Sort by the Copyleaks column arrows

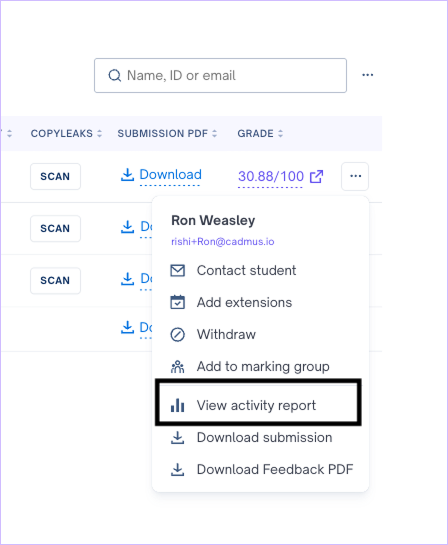pyautogui.click(x=99, y=133)
